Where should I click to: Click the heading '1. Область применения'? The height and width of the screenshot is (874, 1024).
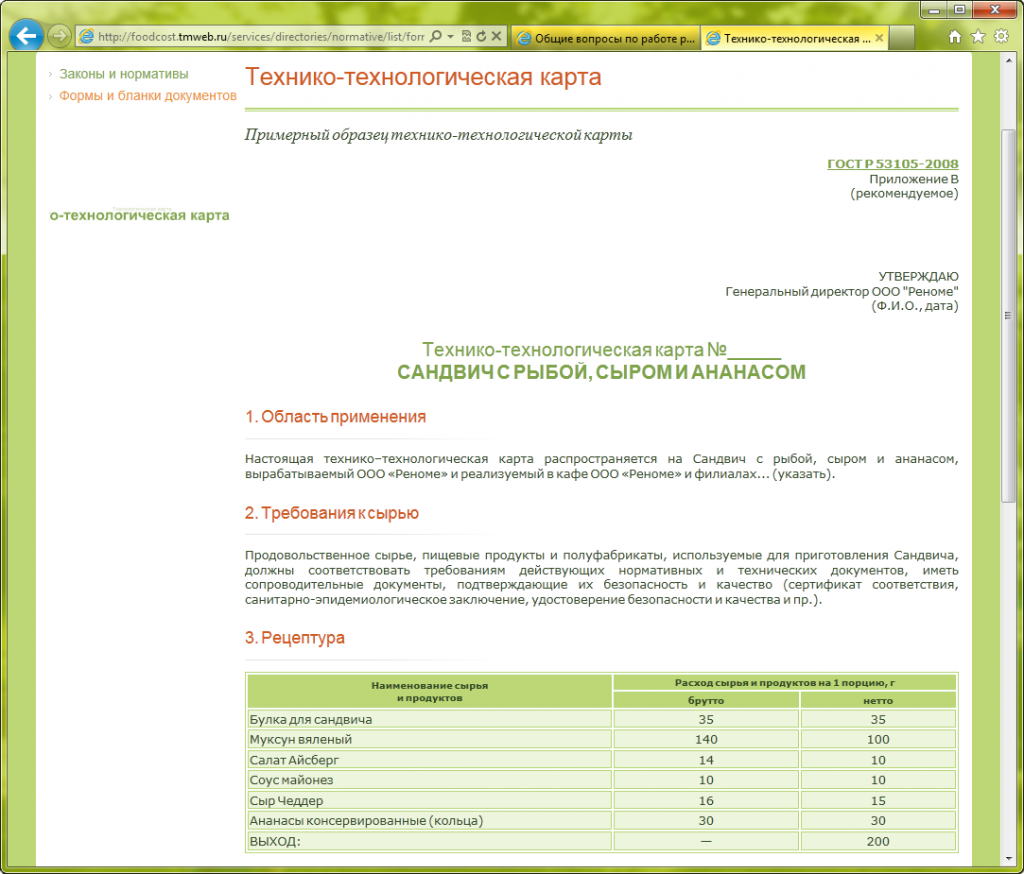click(x=336, y=417)
